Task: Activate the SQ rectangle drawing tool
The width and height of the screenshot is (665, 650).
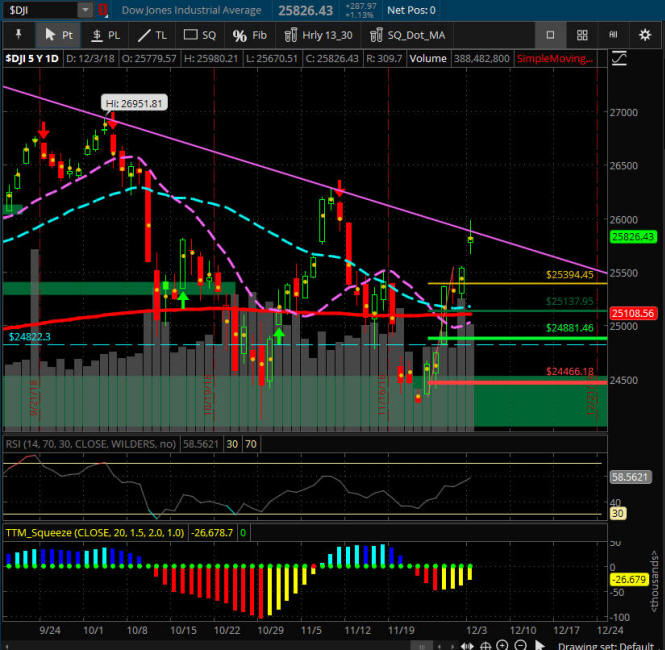Action: (x=200, y=35)
